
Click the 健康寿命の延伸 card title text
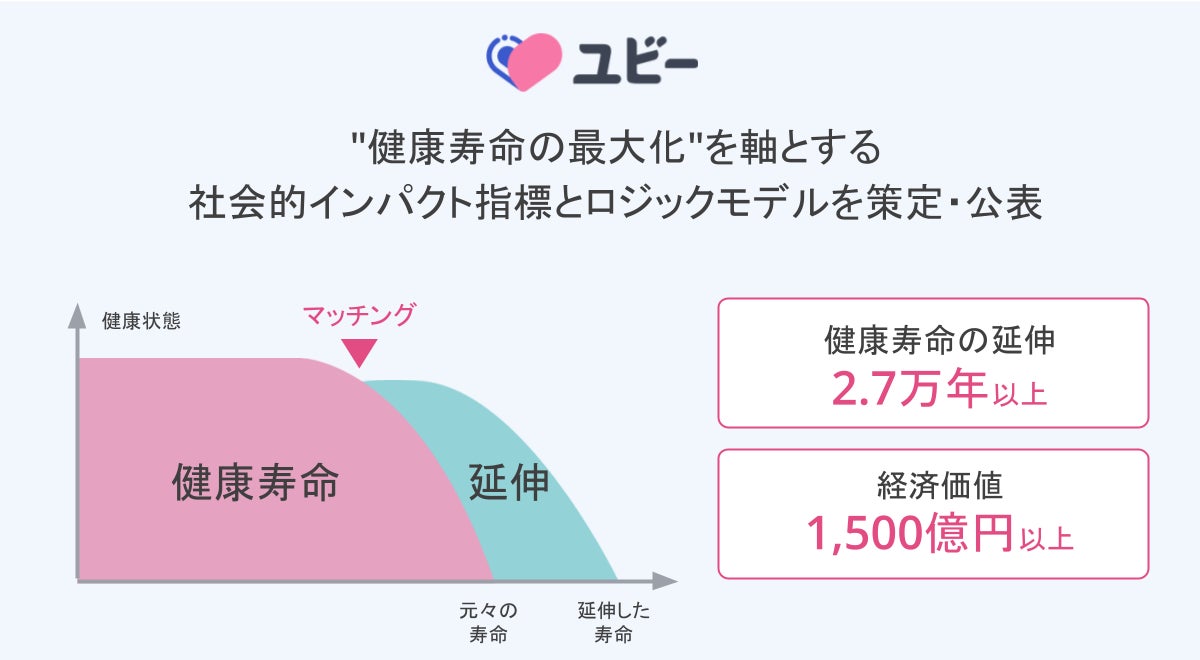click(x=939, y=339)
